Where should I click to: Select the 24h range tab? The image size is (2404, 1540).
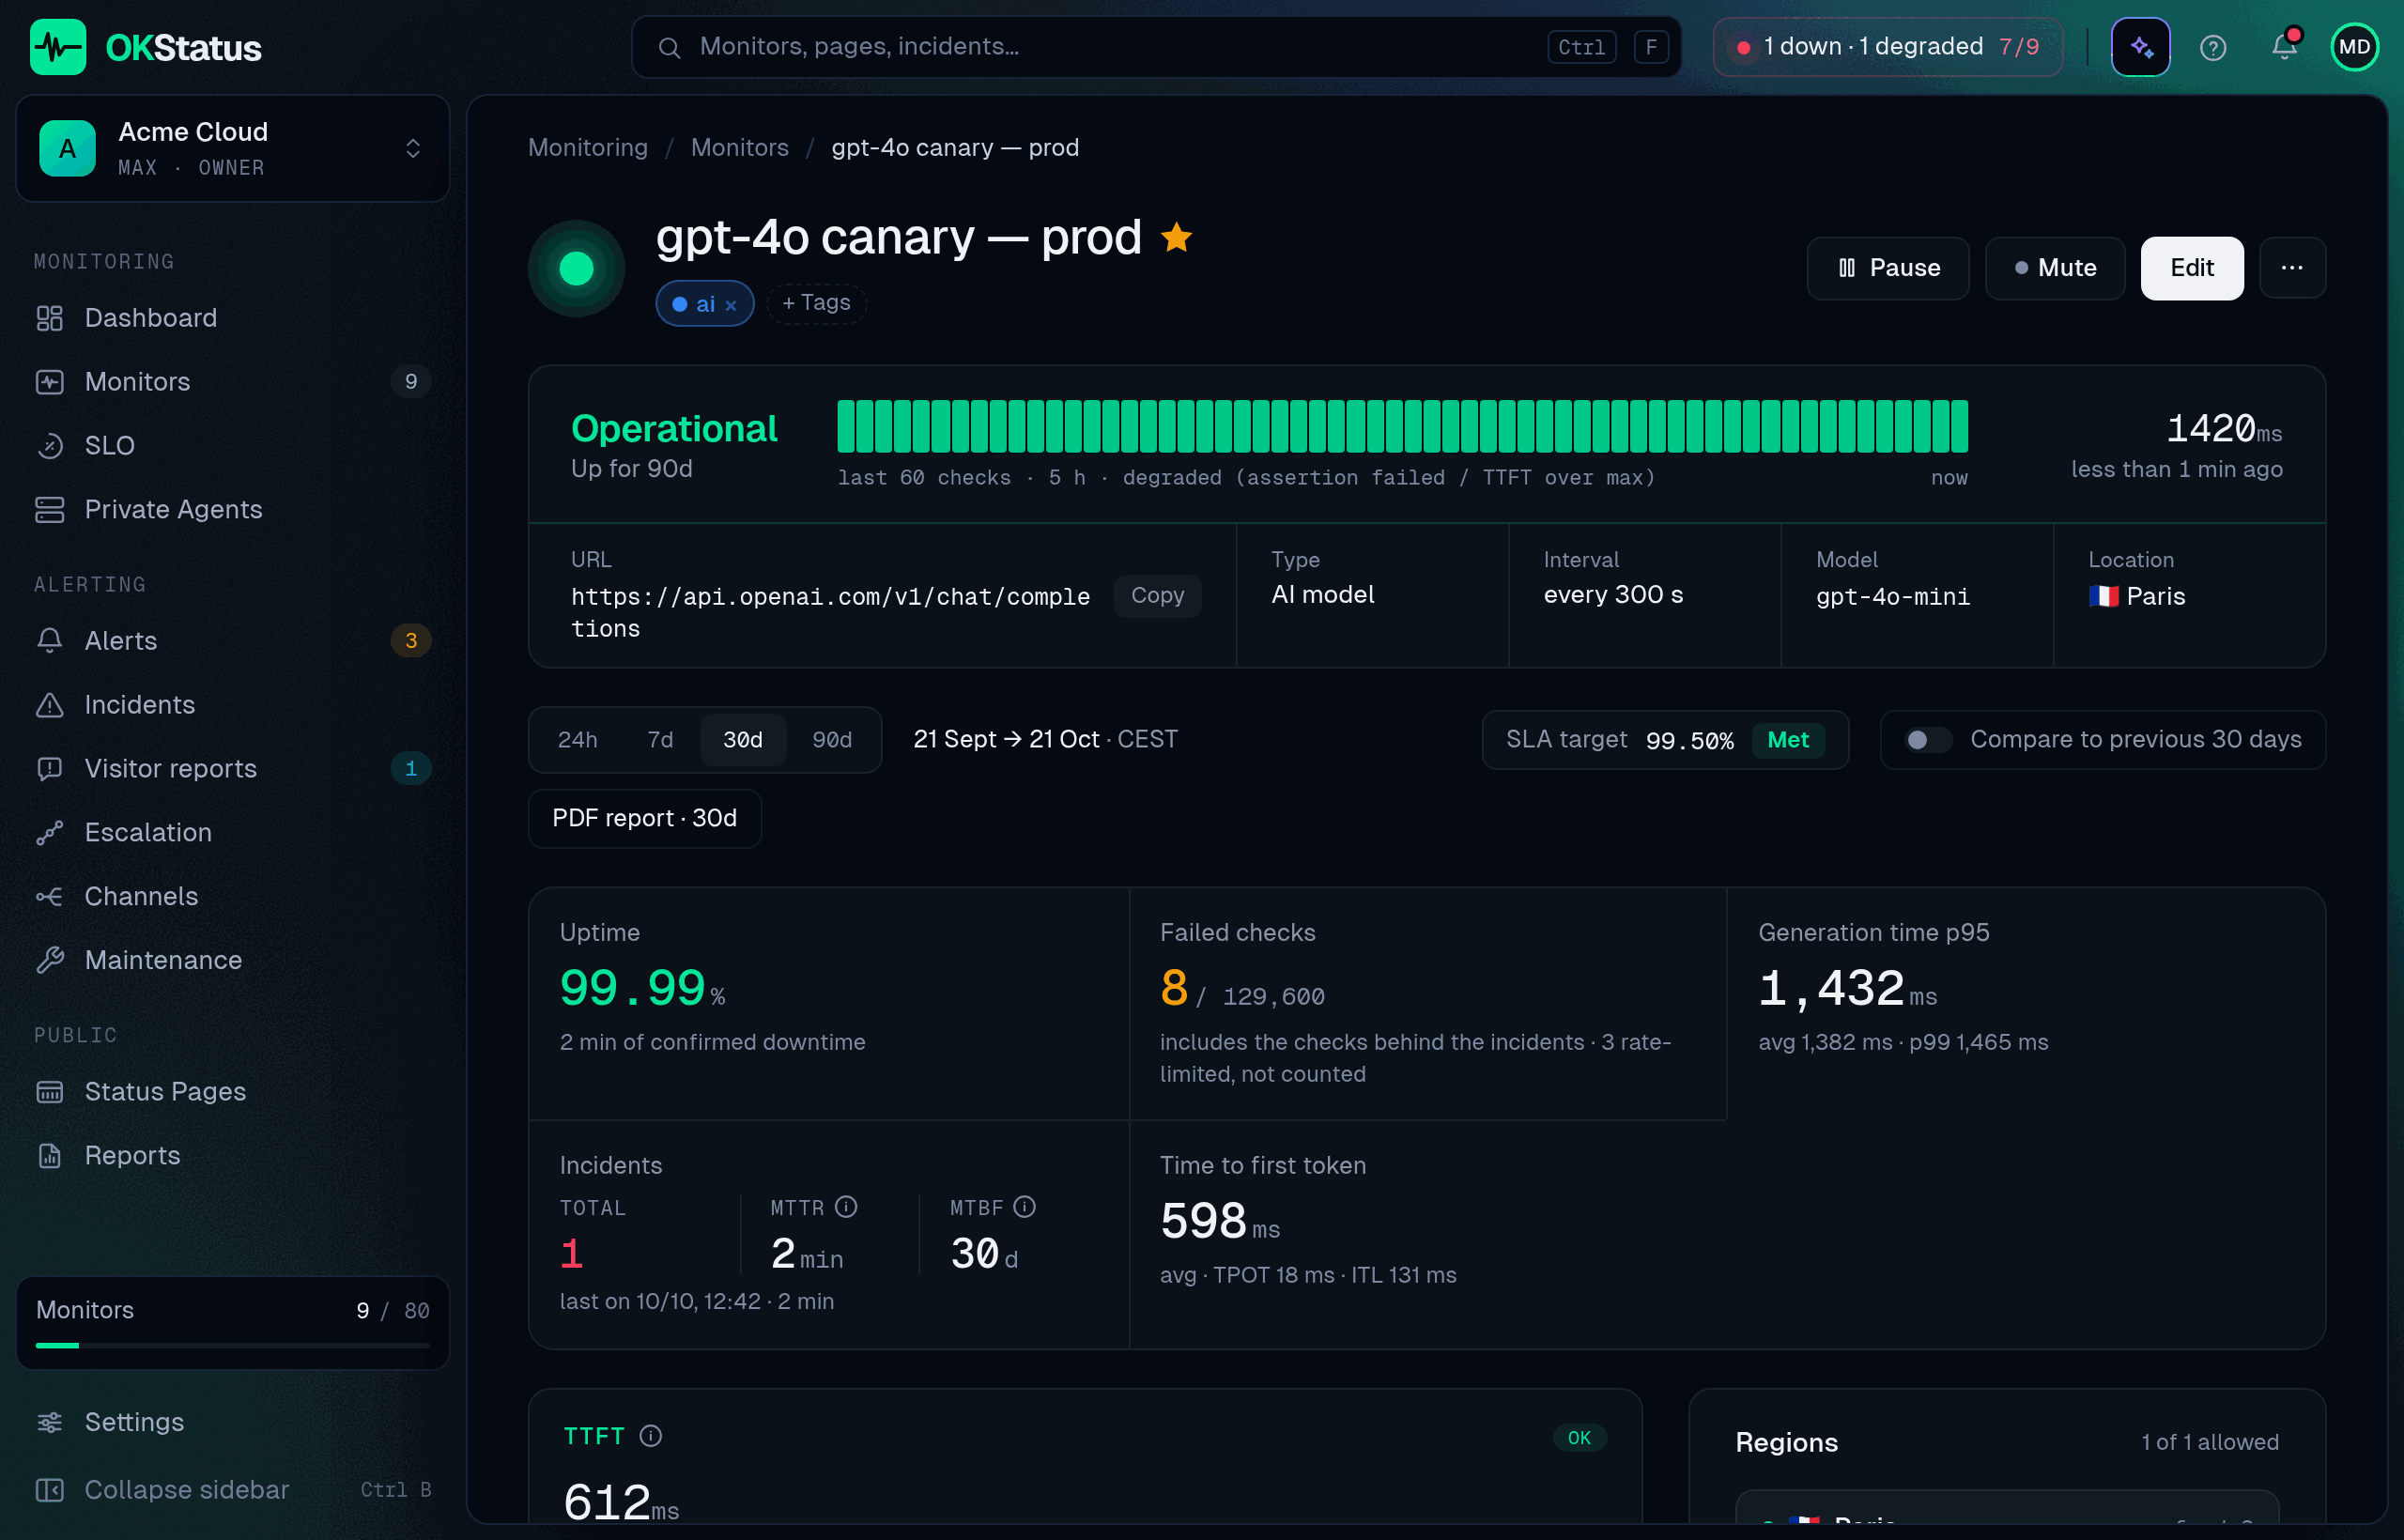click(577, 740)
